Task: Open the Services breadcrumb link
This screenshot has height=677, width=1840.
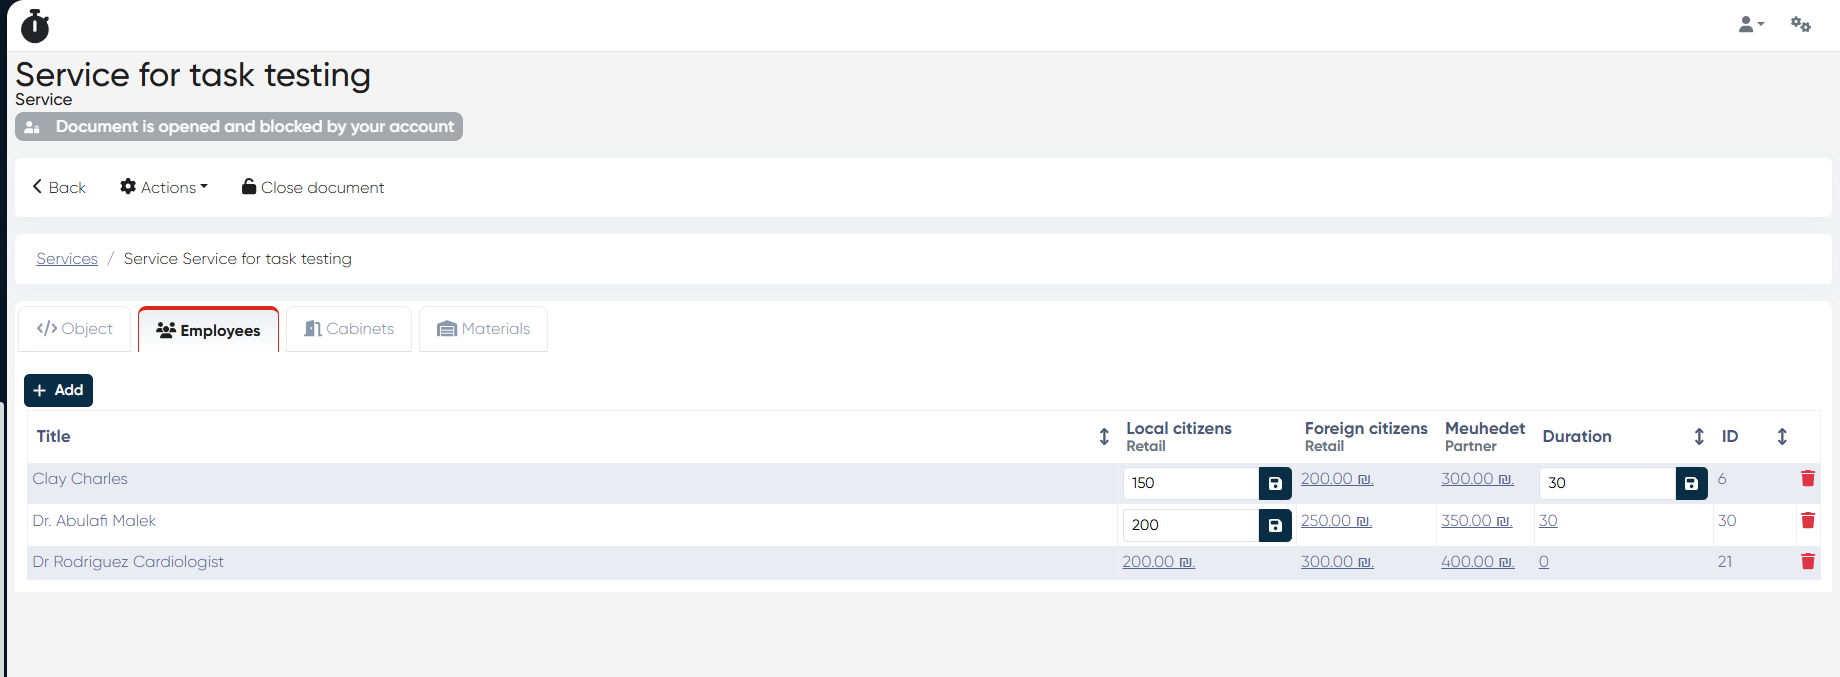Action: pos(67,259)
